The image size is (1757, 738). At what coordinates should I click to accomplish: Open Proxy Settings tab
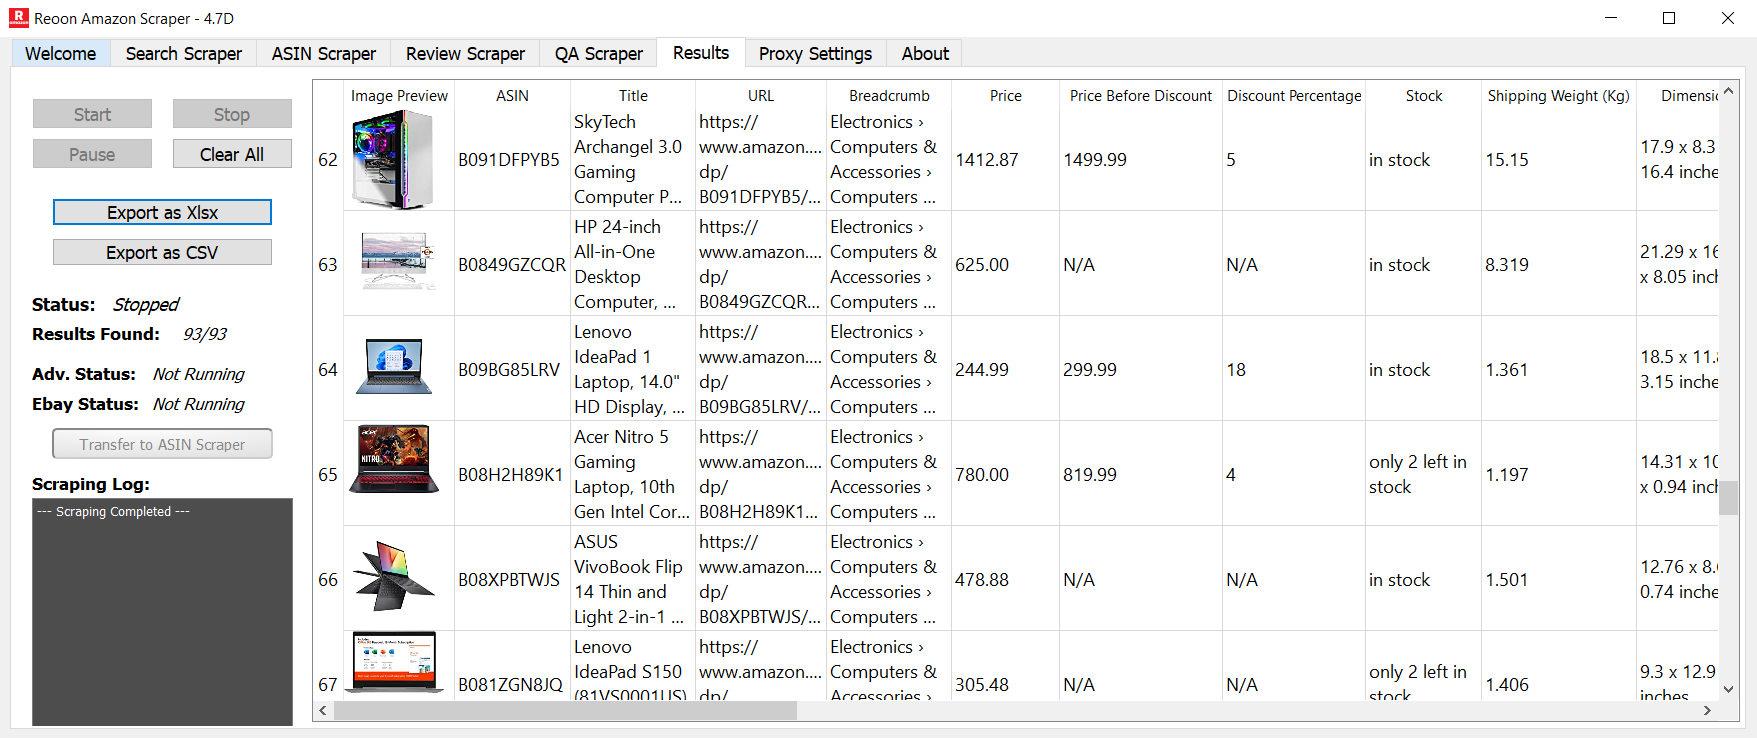815,54
